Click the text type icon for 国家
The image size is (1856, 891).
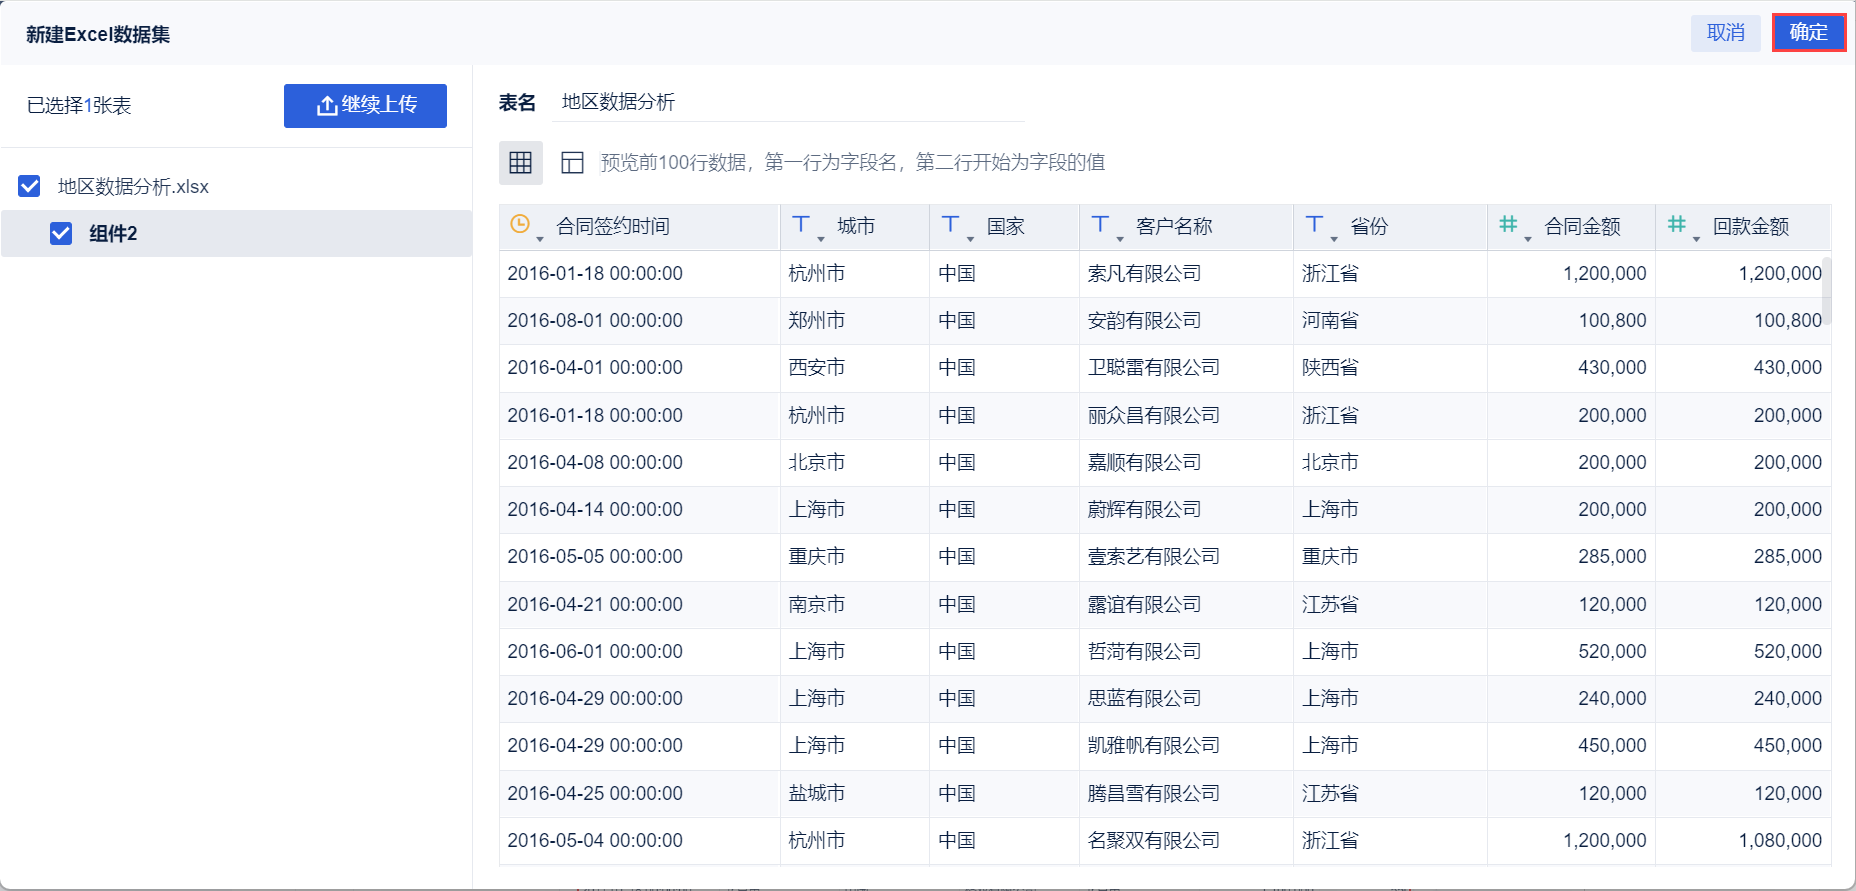pos(951,224)
